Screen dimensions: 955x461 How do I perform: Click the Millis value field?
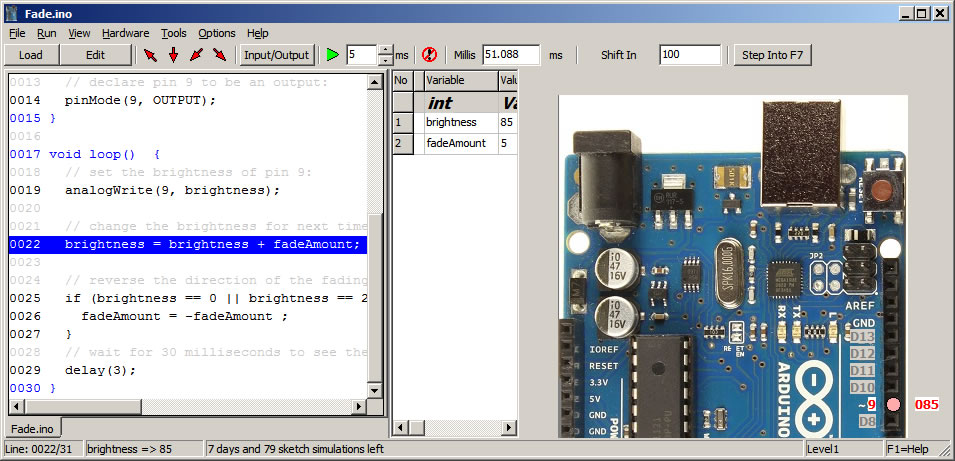510,55
